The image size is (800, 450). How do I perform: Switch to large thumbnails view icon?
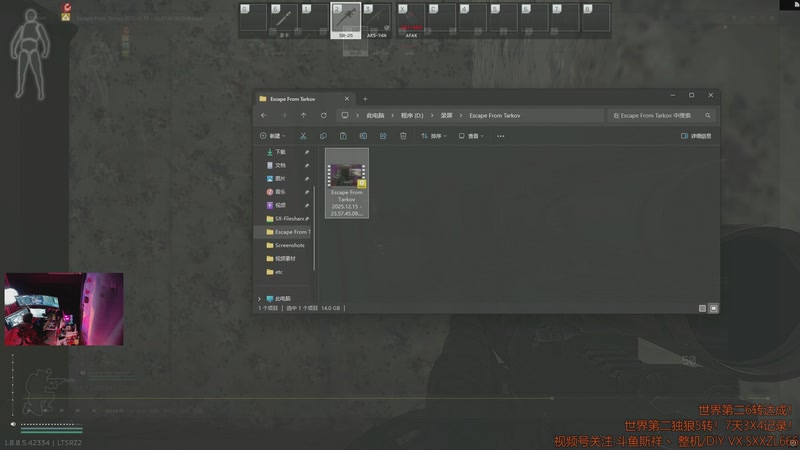pos(713,308)
